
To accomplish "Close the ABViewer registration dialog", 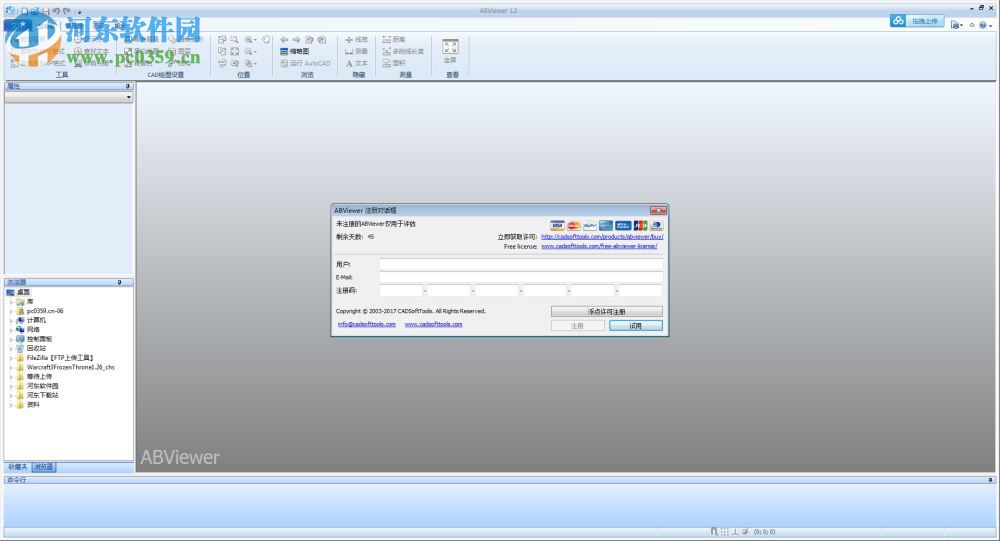I will coord(658,210).
